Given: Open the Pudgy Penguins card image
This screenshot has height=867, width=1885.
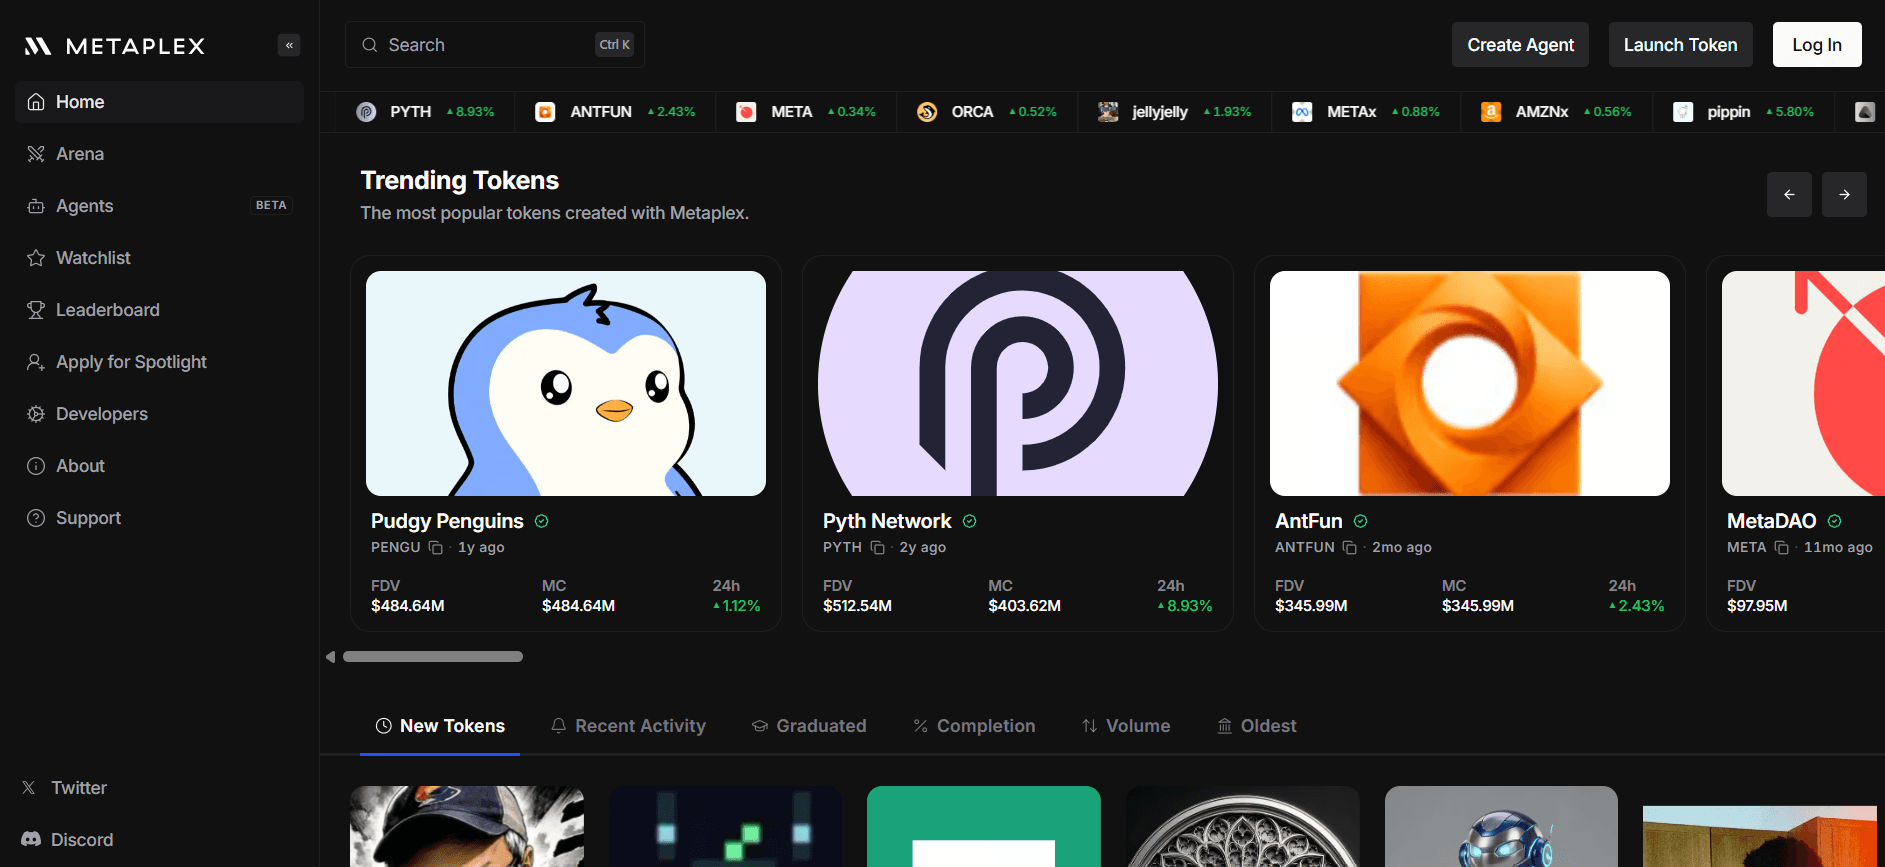Looking at the screenshot, I should pos(566,383).
